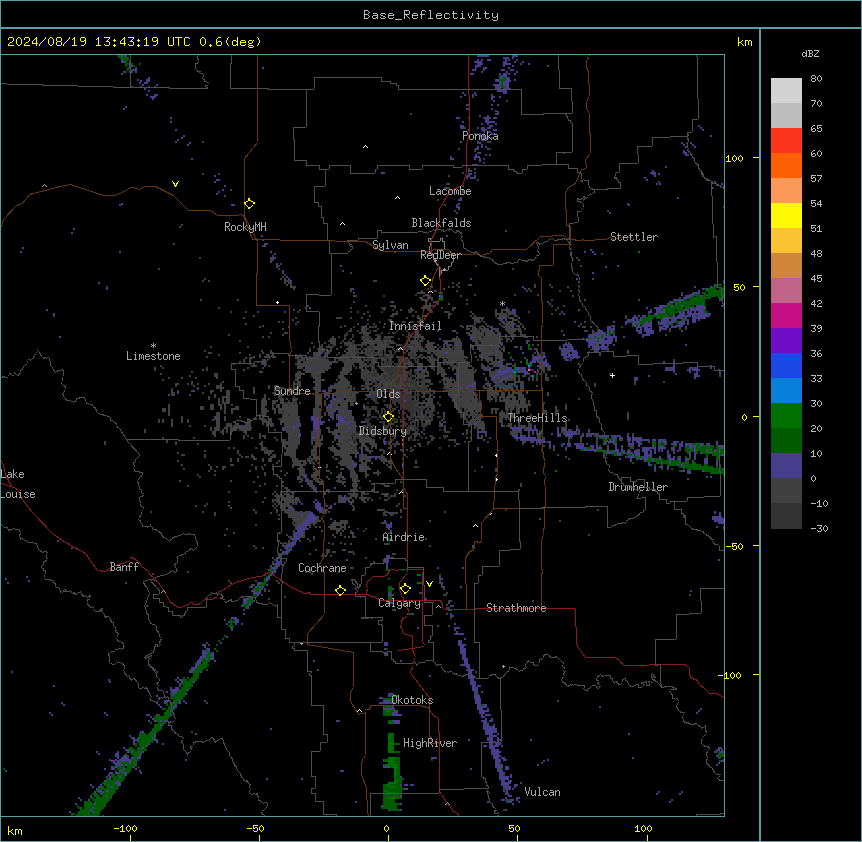Click the Base_Reflectivity title text
The height and width of the screenshot is (842, 862).
[x=430, y=15]
